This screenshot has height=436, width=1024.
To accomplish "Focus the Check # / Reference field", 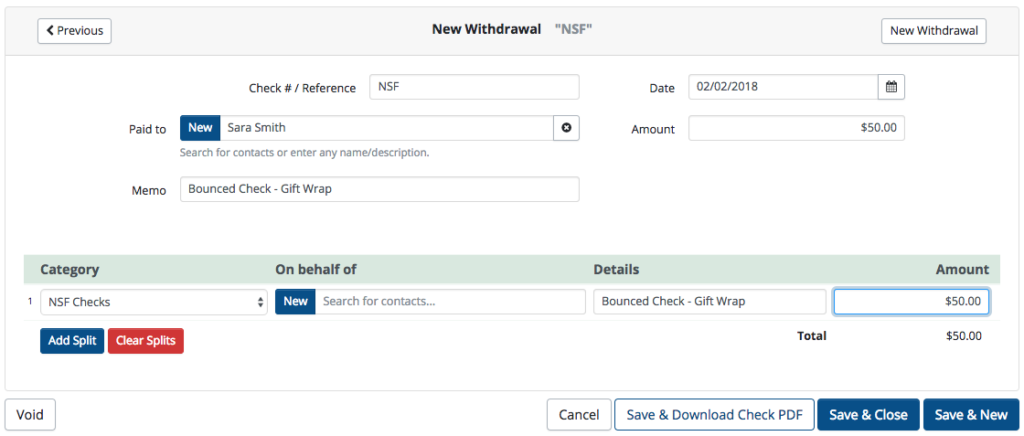I will [474, 87].
